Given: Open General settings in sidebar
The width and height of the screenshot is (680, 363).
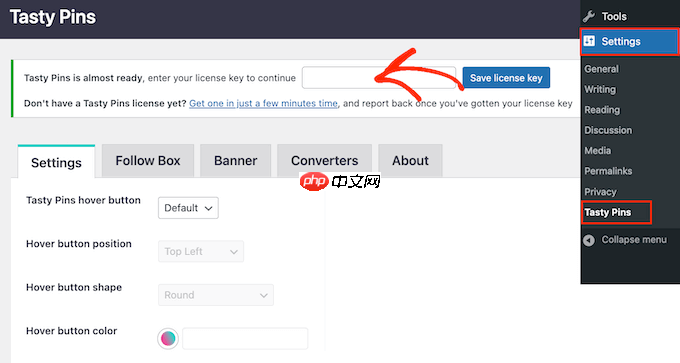Looking at the screenshot, I should tap(601, 69).
